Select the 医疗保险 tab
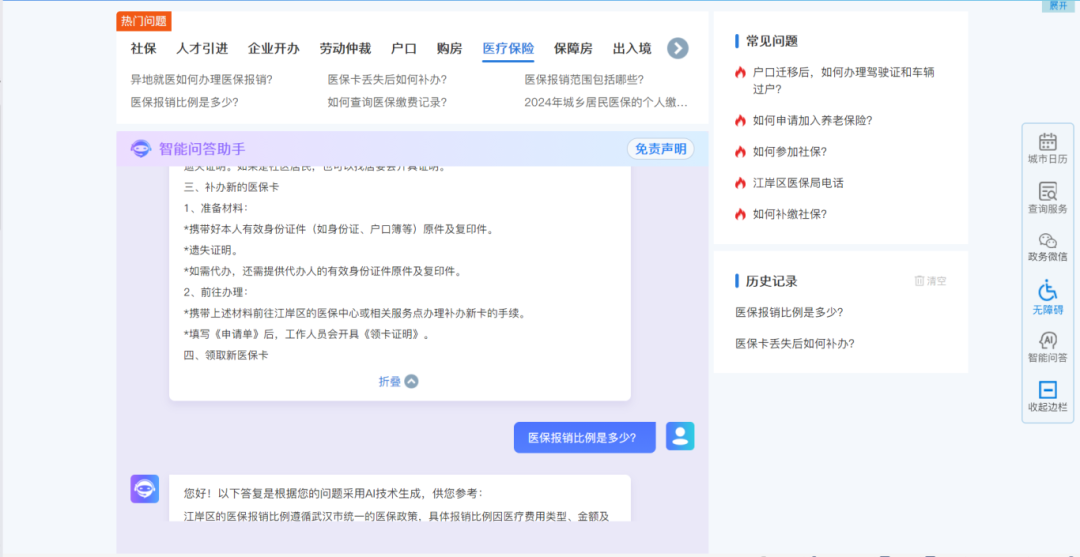This screenshot has height=557, width=1080. [508, 48]
